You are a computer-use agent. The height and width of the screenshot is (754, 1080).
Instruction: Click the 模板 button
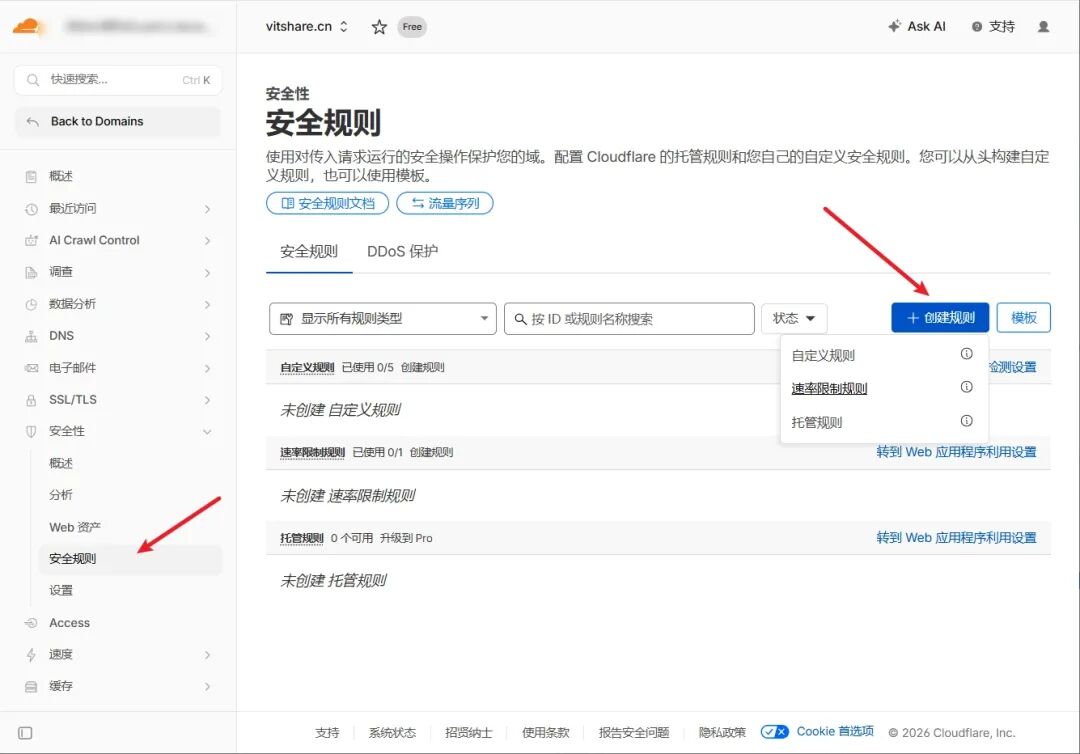click(x=1024, y=317)
